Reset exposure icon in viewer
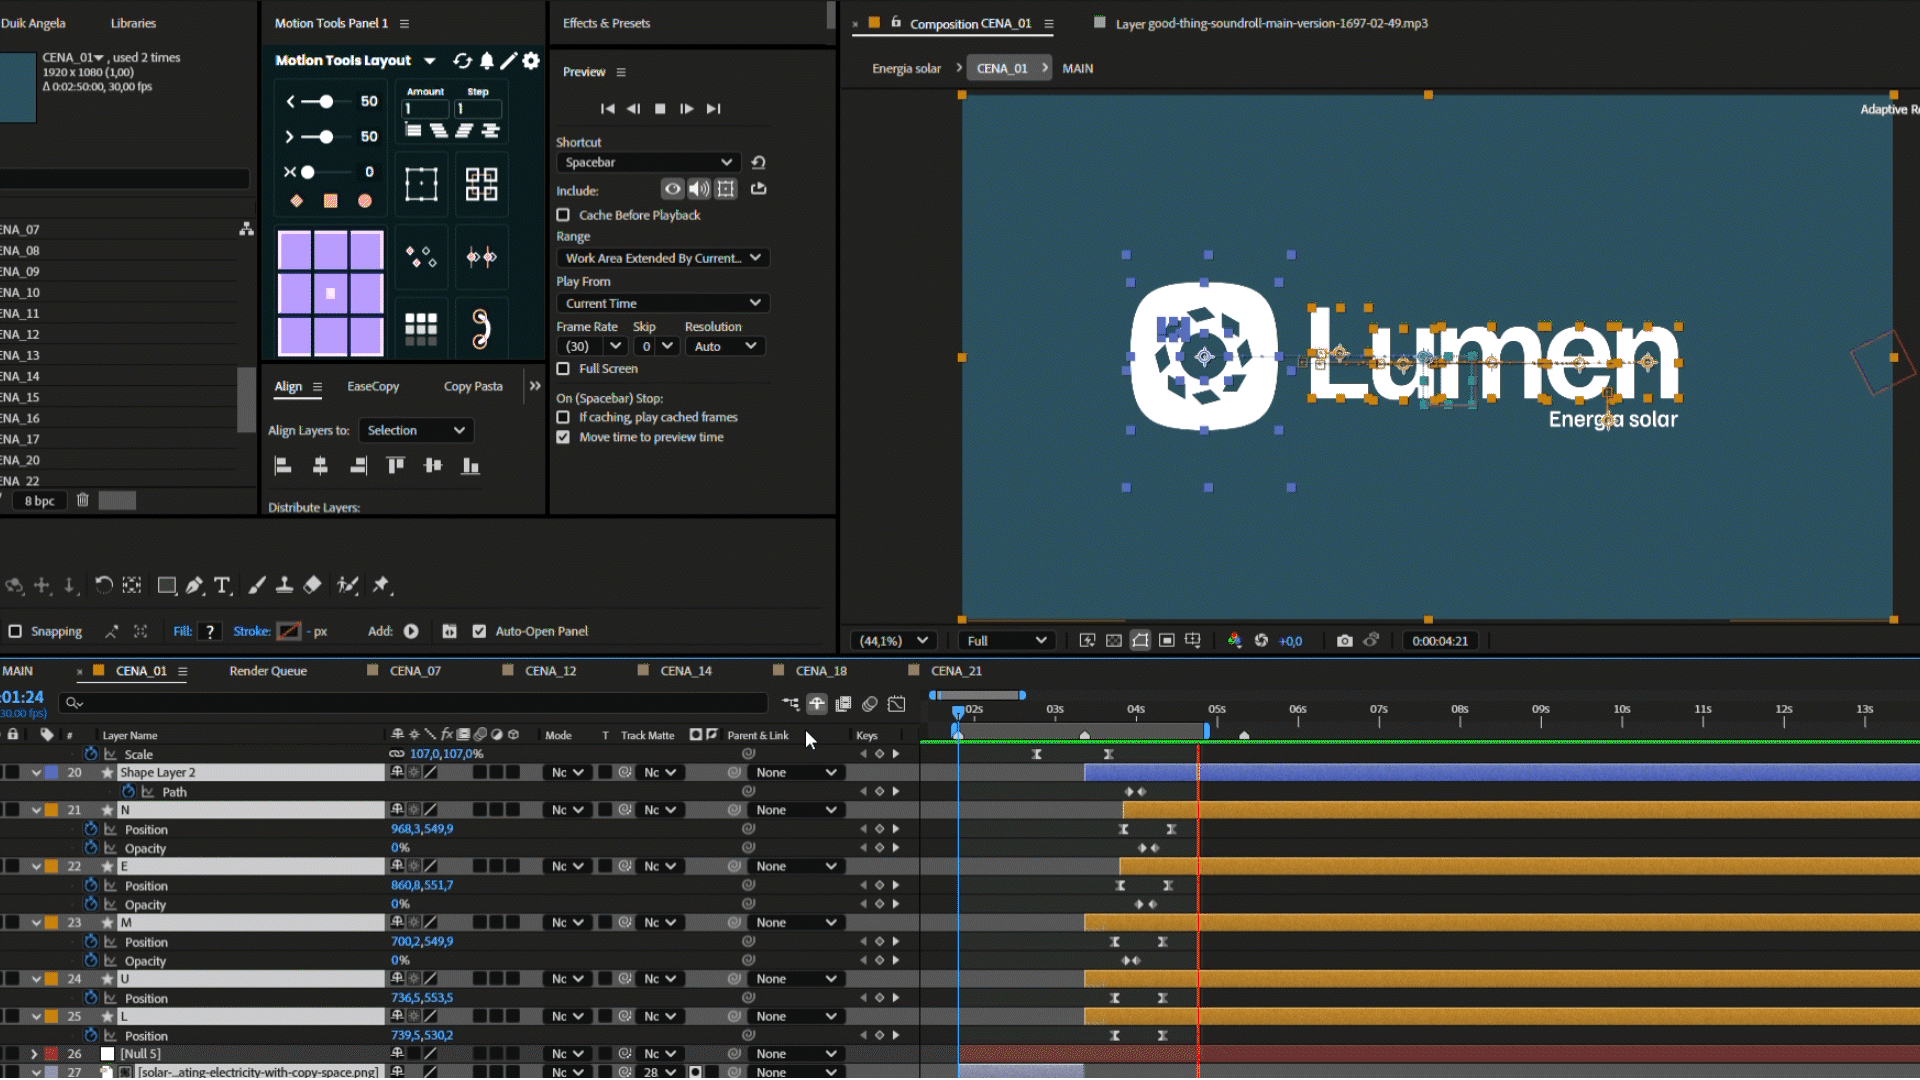The width and height of the screenshot is (1920, 1080). tap(1261, 641)
